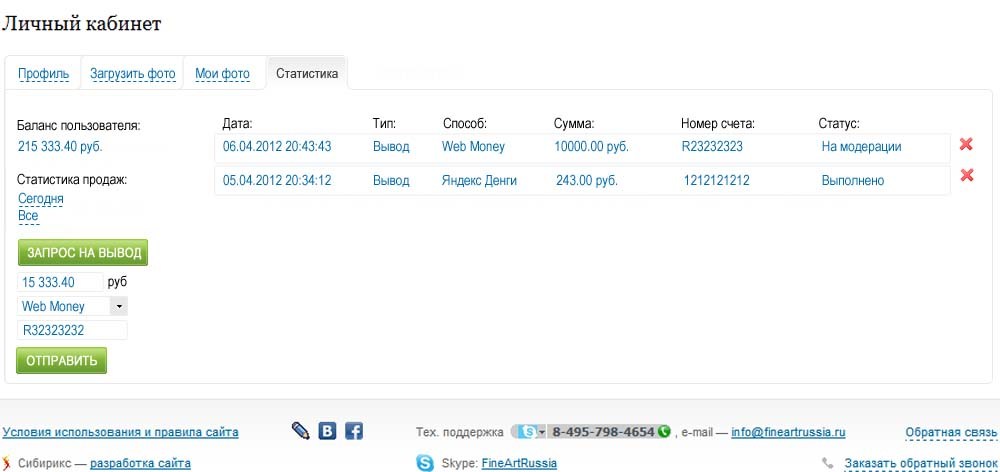Image resolution: width=1000 pixels, height=472 pixels.
Task: Click the balance value 215 333.40 руб.
Action: [x=60, y=147]
